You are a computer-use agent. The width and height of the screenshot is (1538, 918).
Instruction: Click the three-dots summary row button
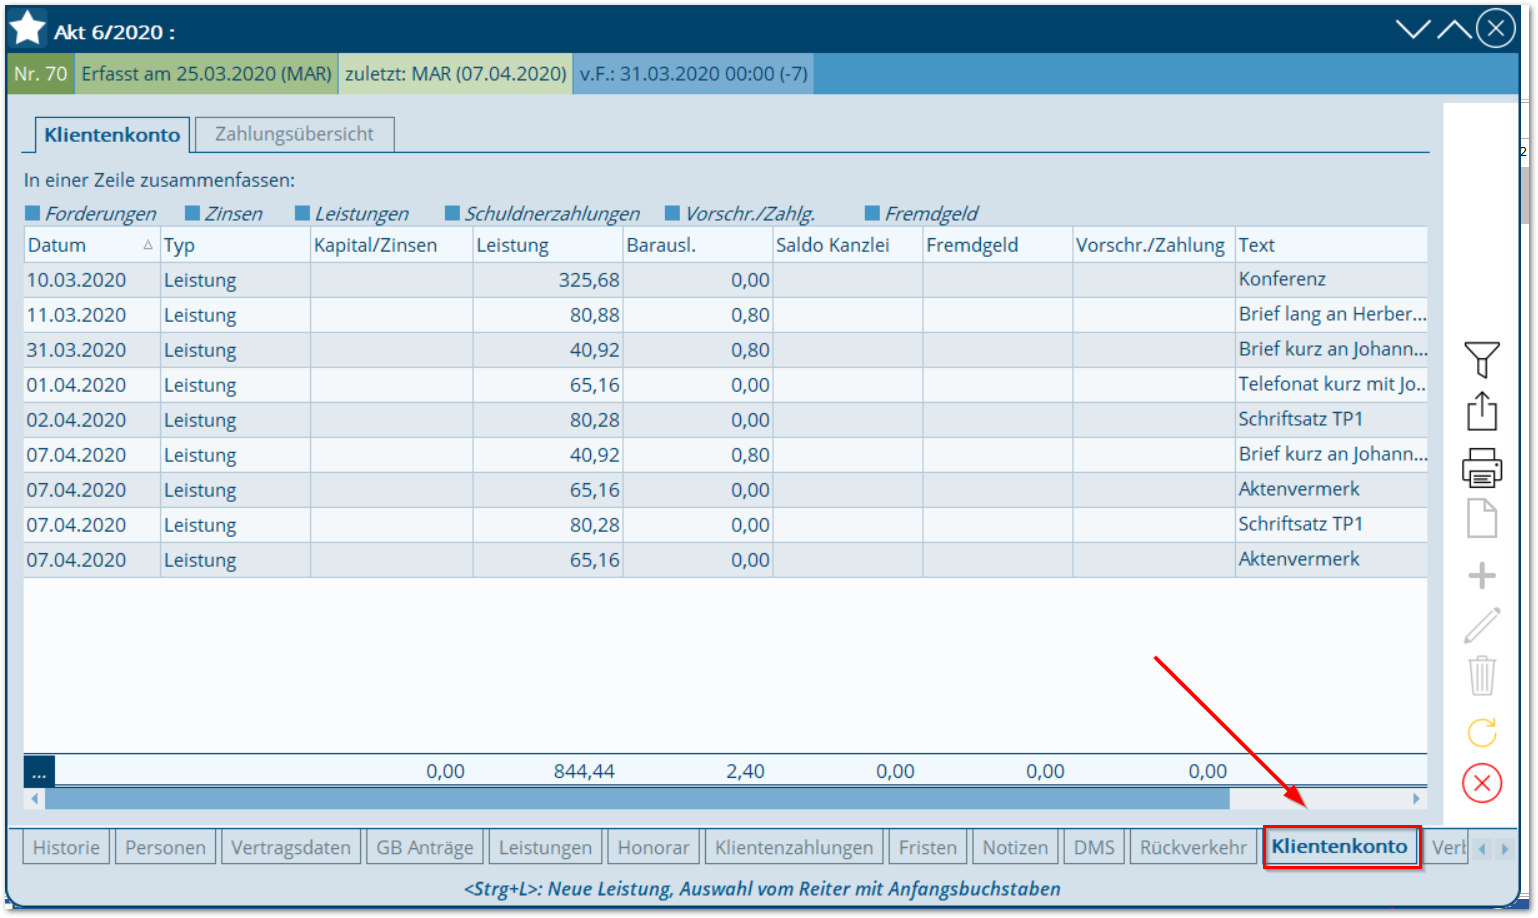(39, 771)
